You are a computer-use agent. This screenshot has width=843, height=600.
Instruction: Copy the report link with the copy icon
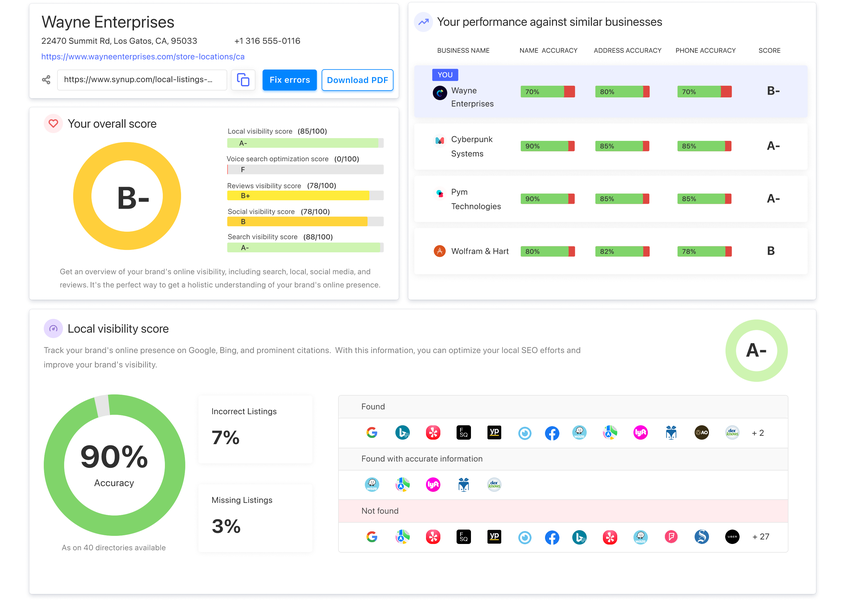coord(243,80)
